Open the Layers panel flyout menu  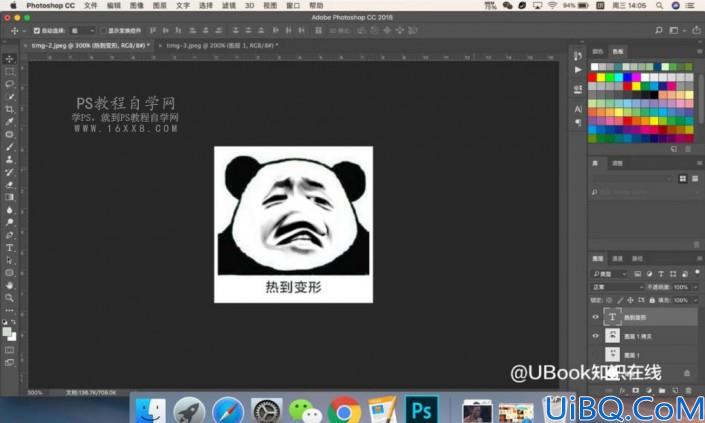699,258
